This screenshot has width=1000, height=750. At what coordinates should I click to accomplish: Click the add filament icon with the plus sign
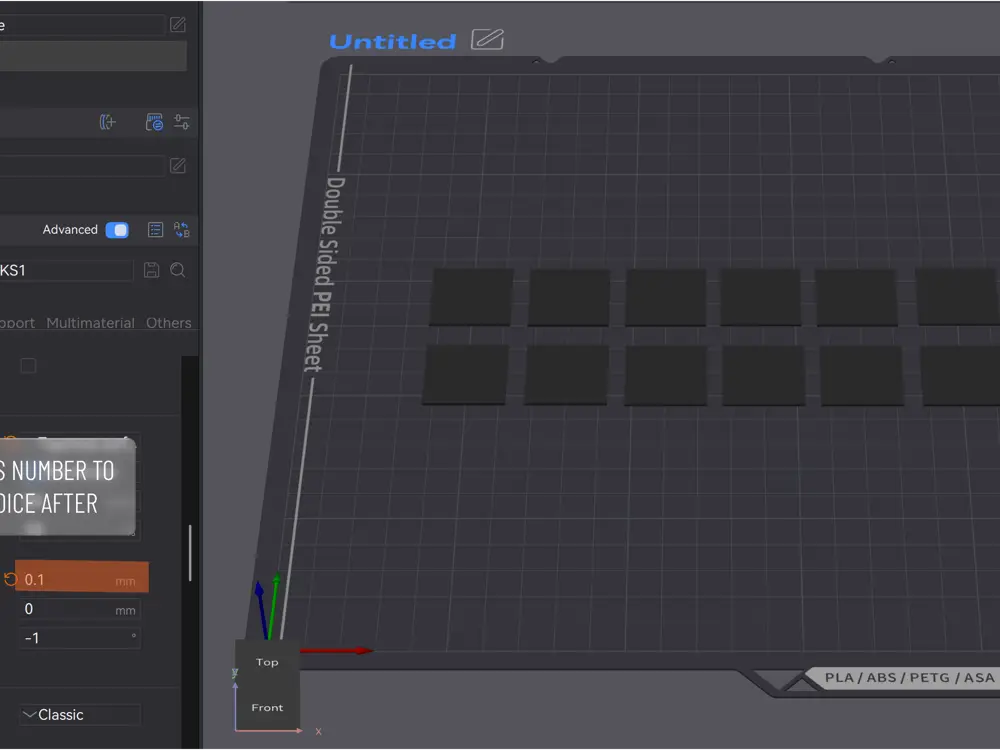pyautogui.click(x=108, y=122)
